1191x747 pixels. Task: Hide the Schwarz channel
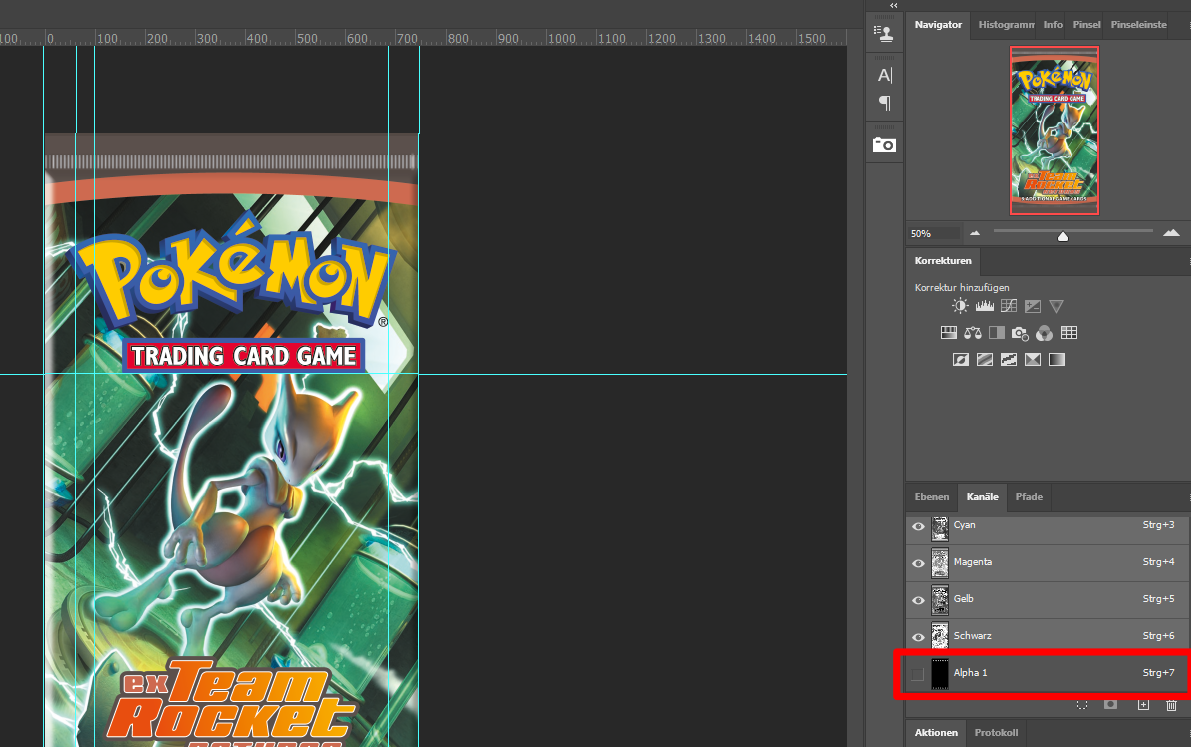click(x=918, y=637)
